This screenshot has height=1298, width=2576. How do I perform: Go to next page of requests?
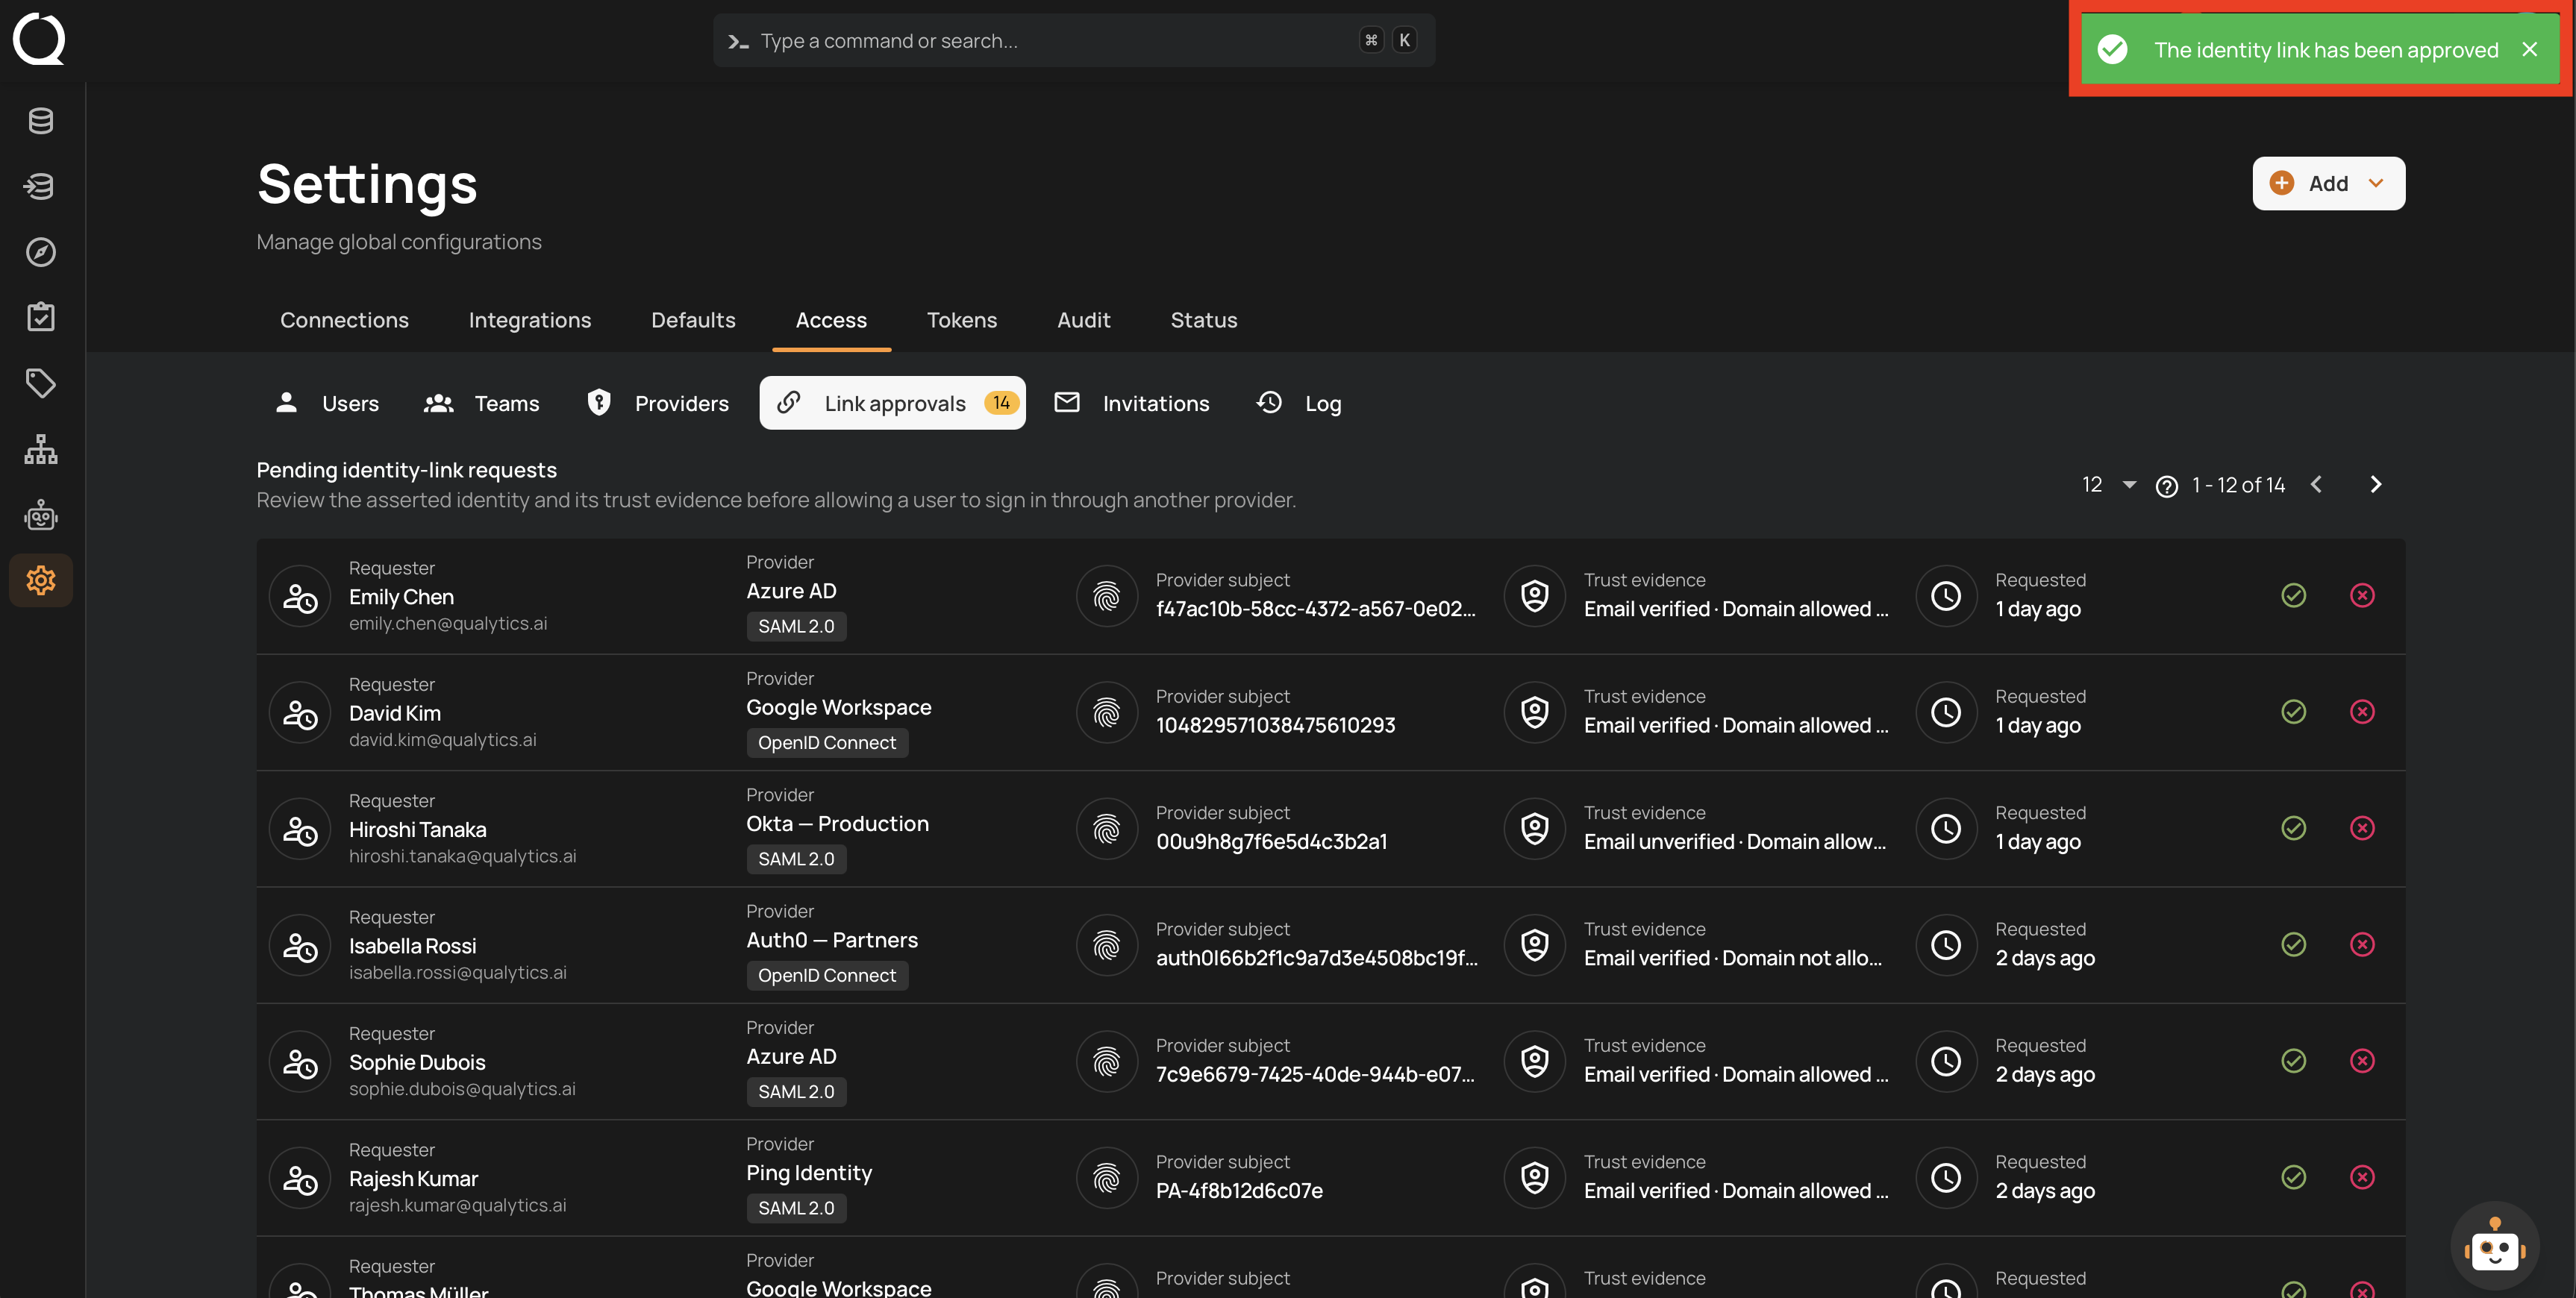pos(2376,485)
